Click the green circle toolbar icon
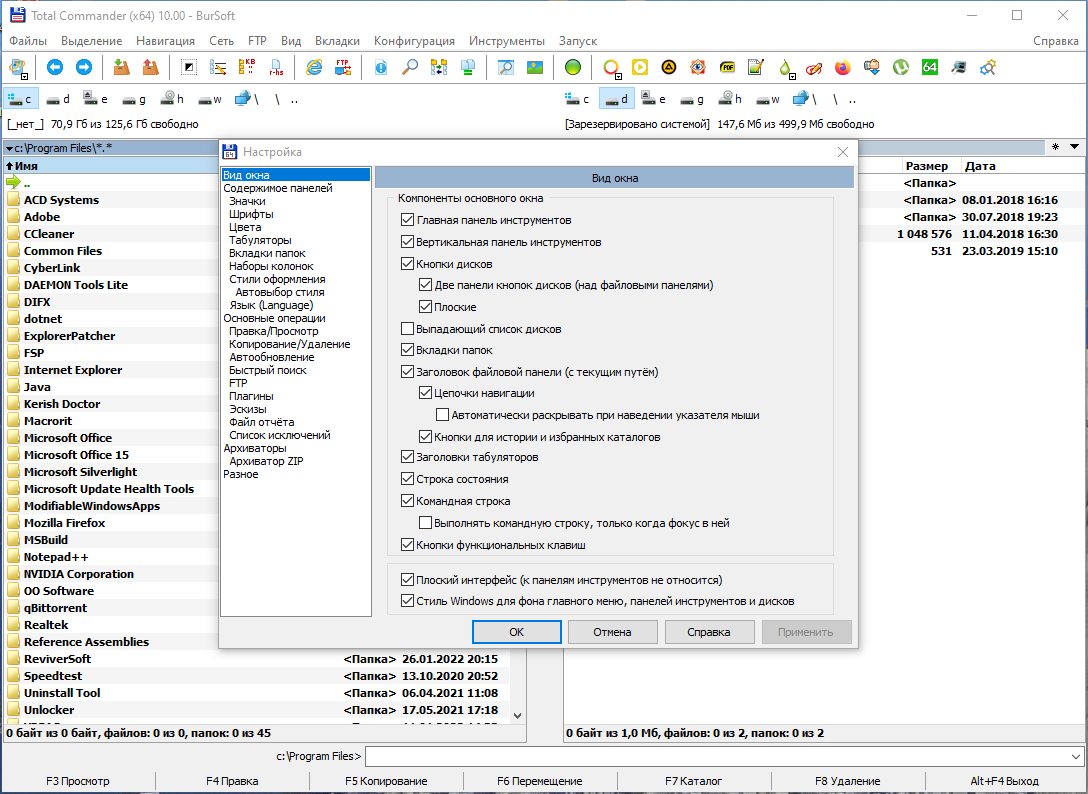This screenshot has width=1088, height=794. coord(572,67)
